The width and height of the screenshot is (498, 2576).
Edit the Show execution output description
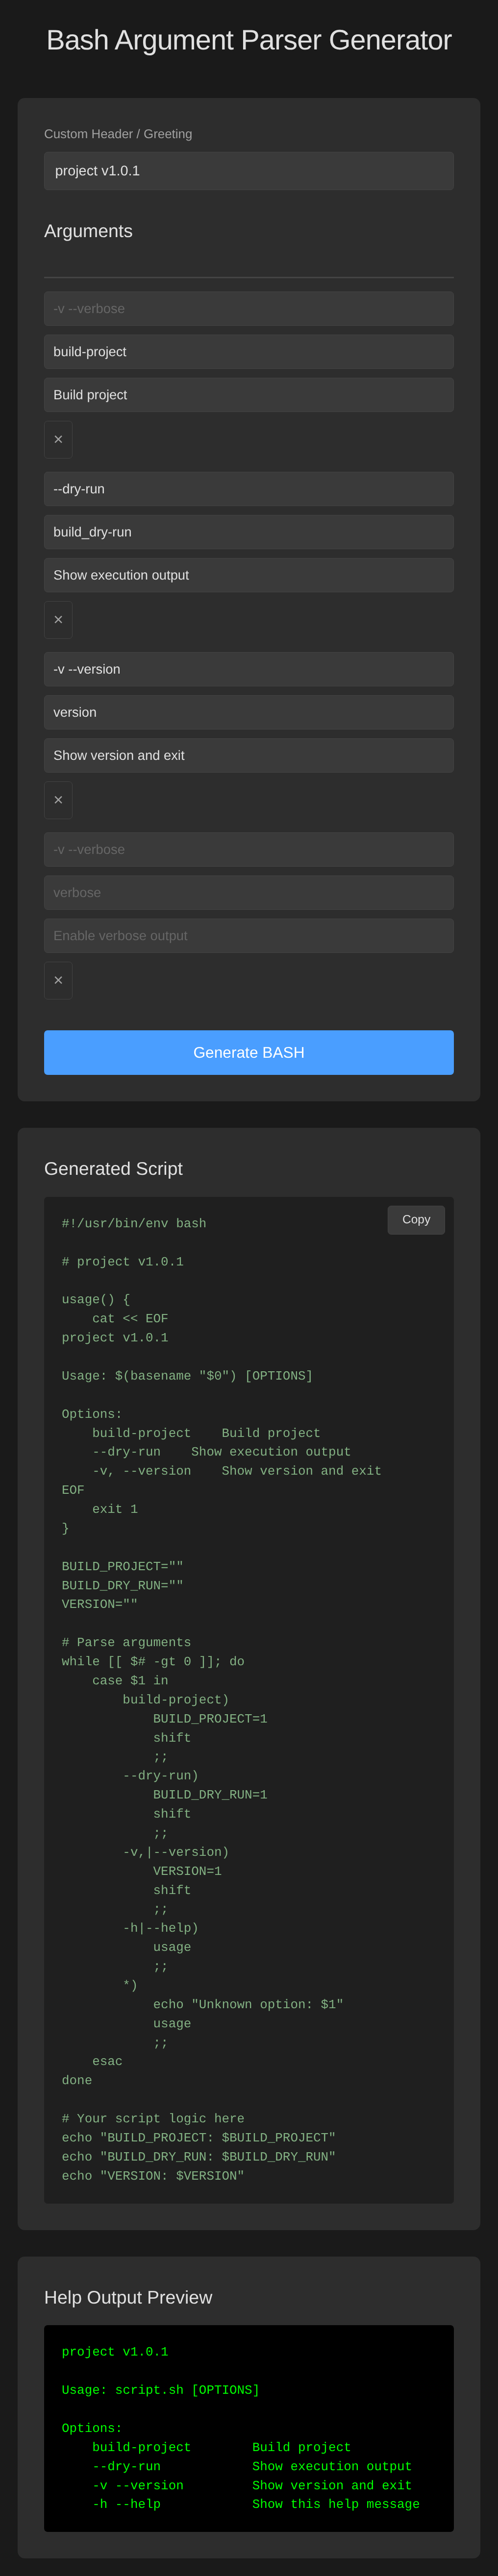[248, 575]
